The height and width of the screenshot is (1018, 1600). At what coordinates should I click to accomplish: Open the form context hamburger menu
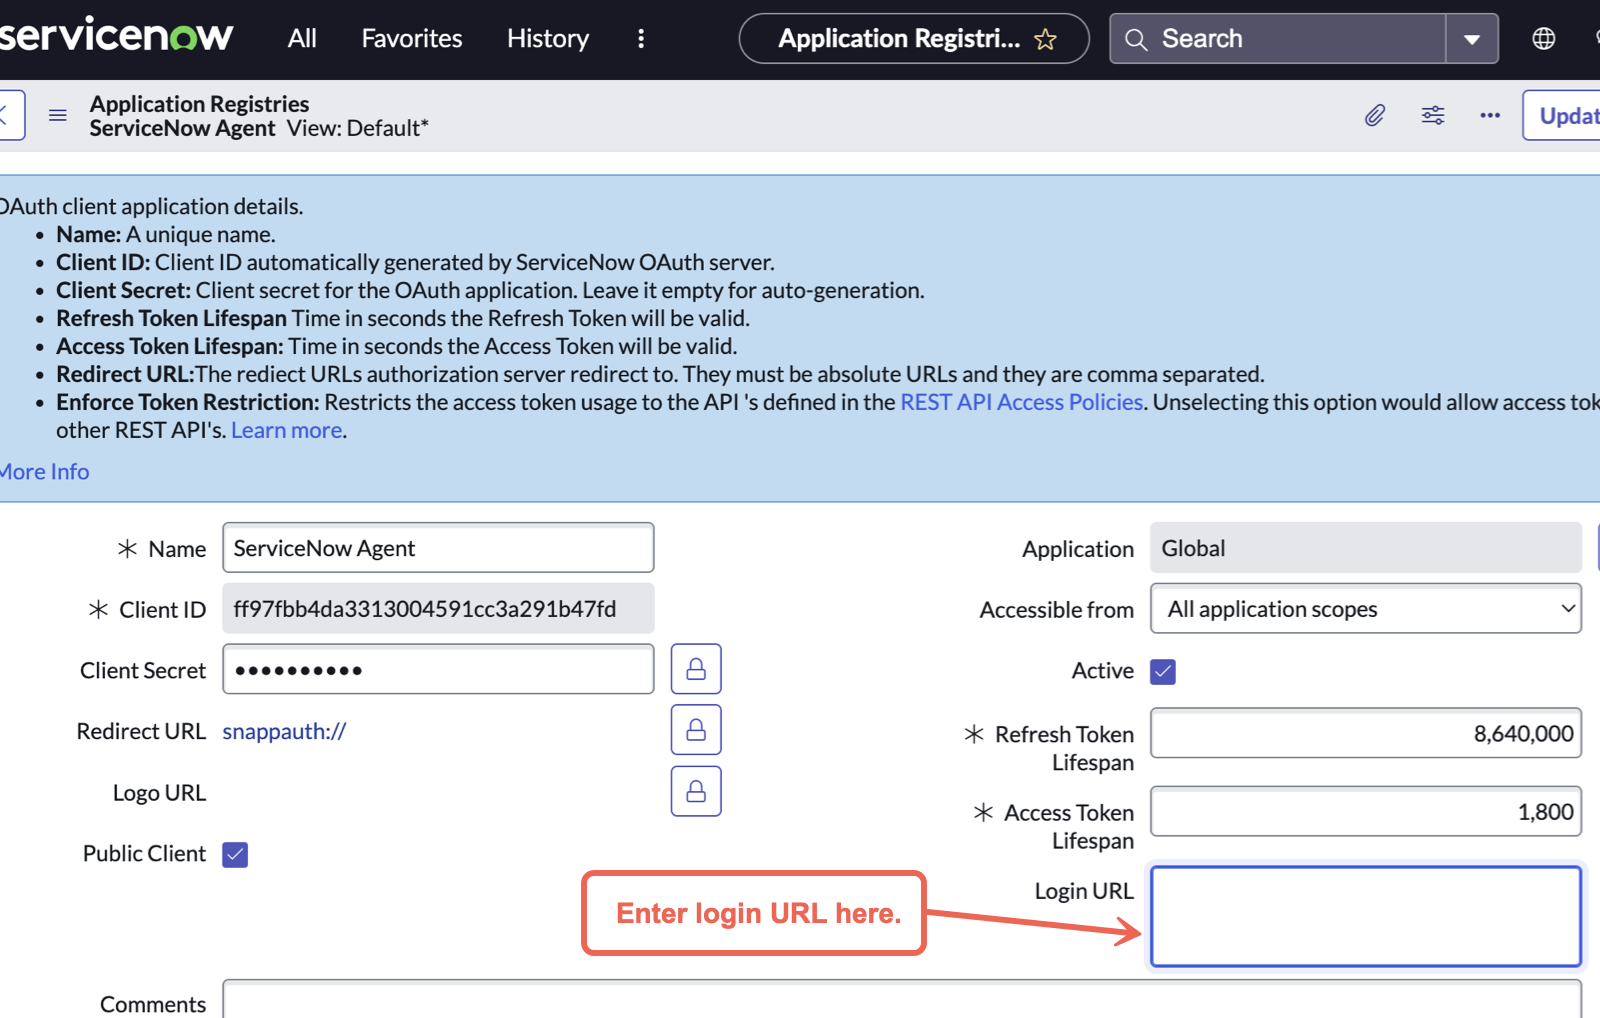(58, 115)
